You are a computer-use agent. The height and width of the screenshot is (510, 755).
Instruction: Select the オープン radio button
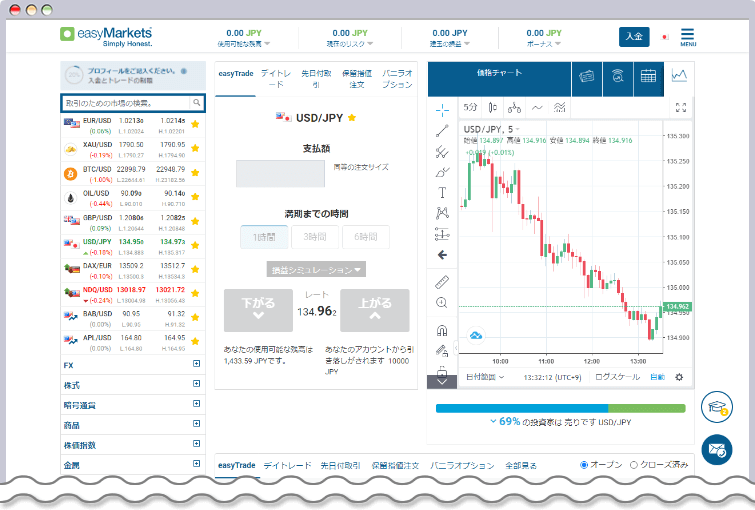point(584,465)
